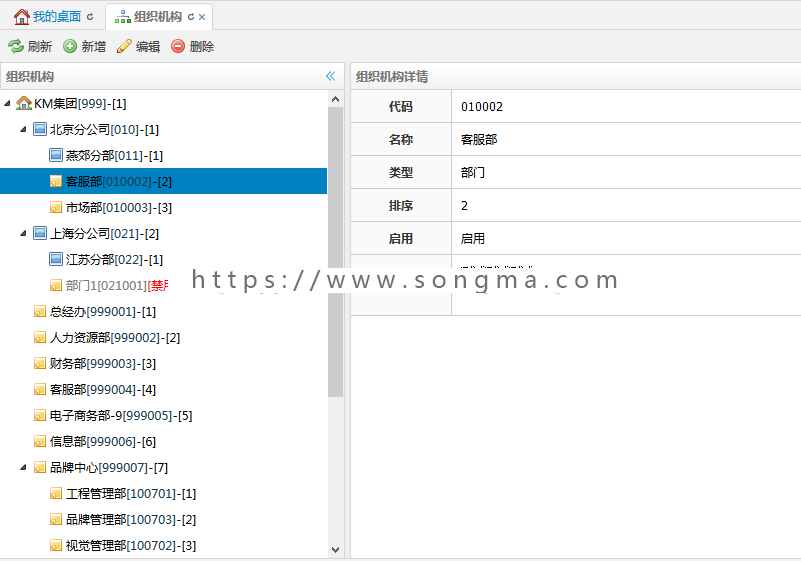Screen dimensions: 801x561
Task: Click the folder icon beside 部门1[021001]
Action: (x=56, y=285)
